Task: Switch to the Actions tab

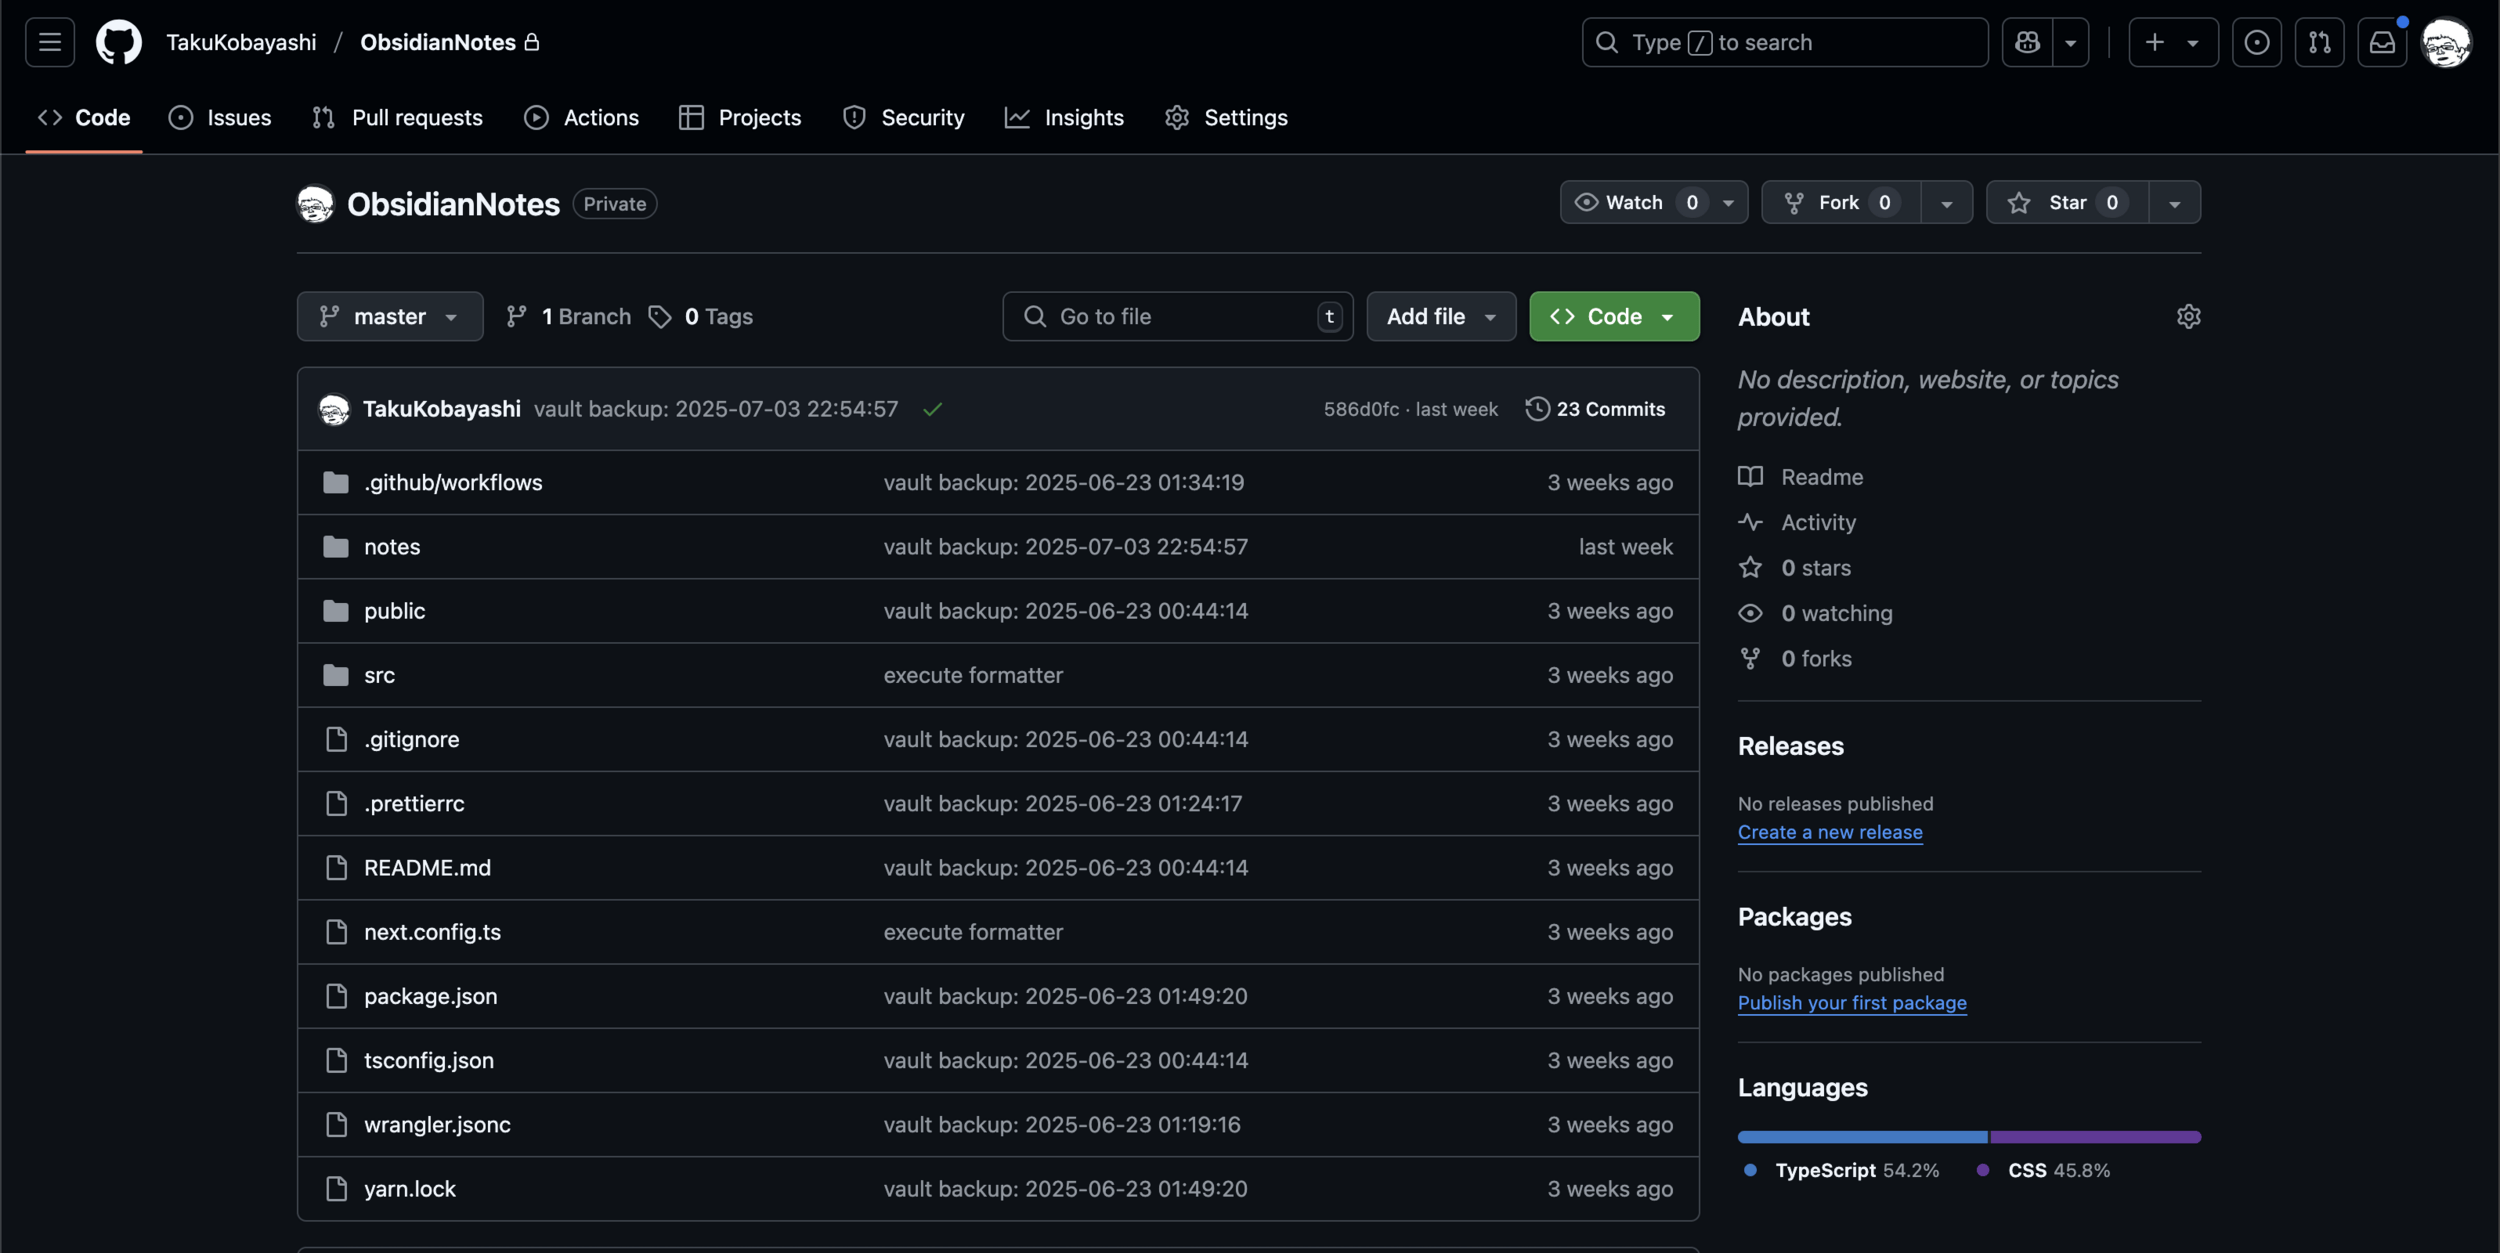Action: pyautogui.click(x=581, y=117)
